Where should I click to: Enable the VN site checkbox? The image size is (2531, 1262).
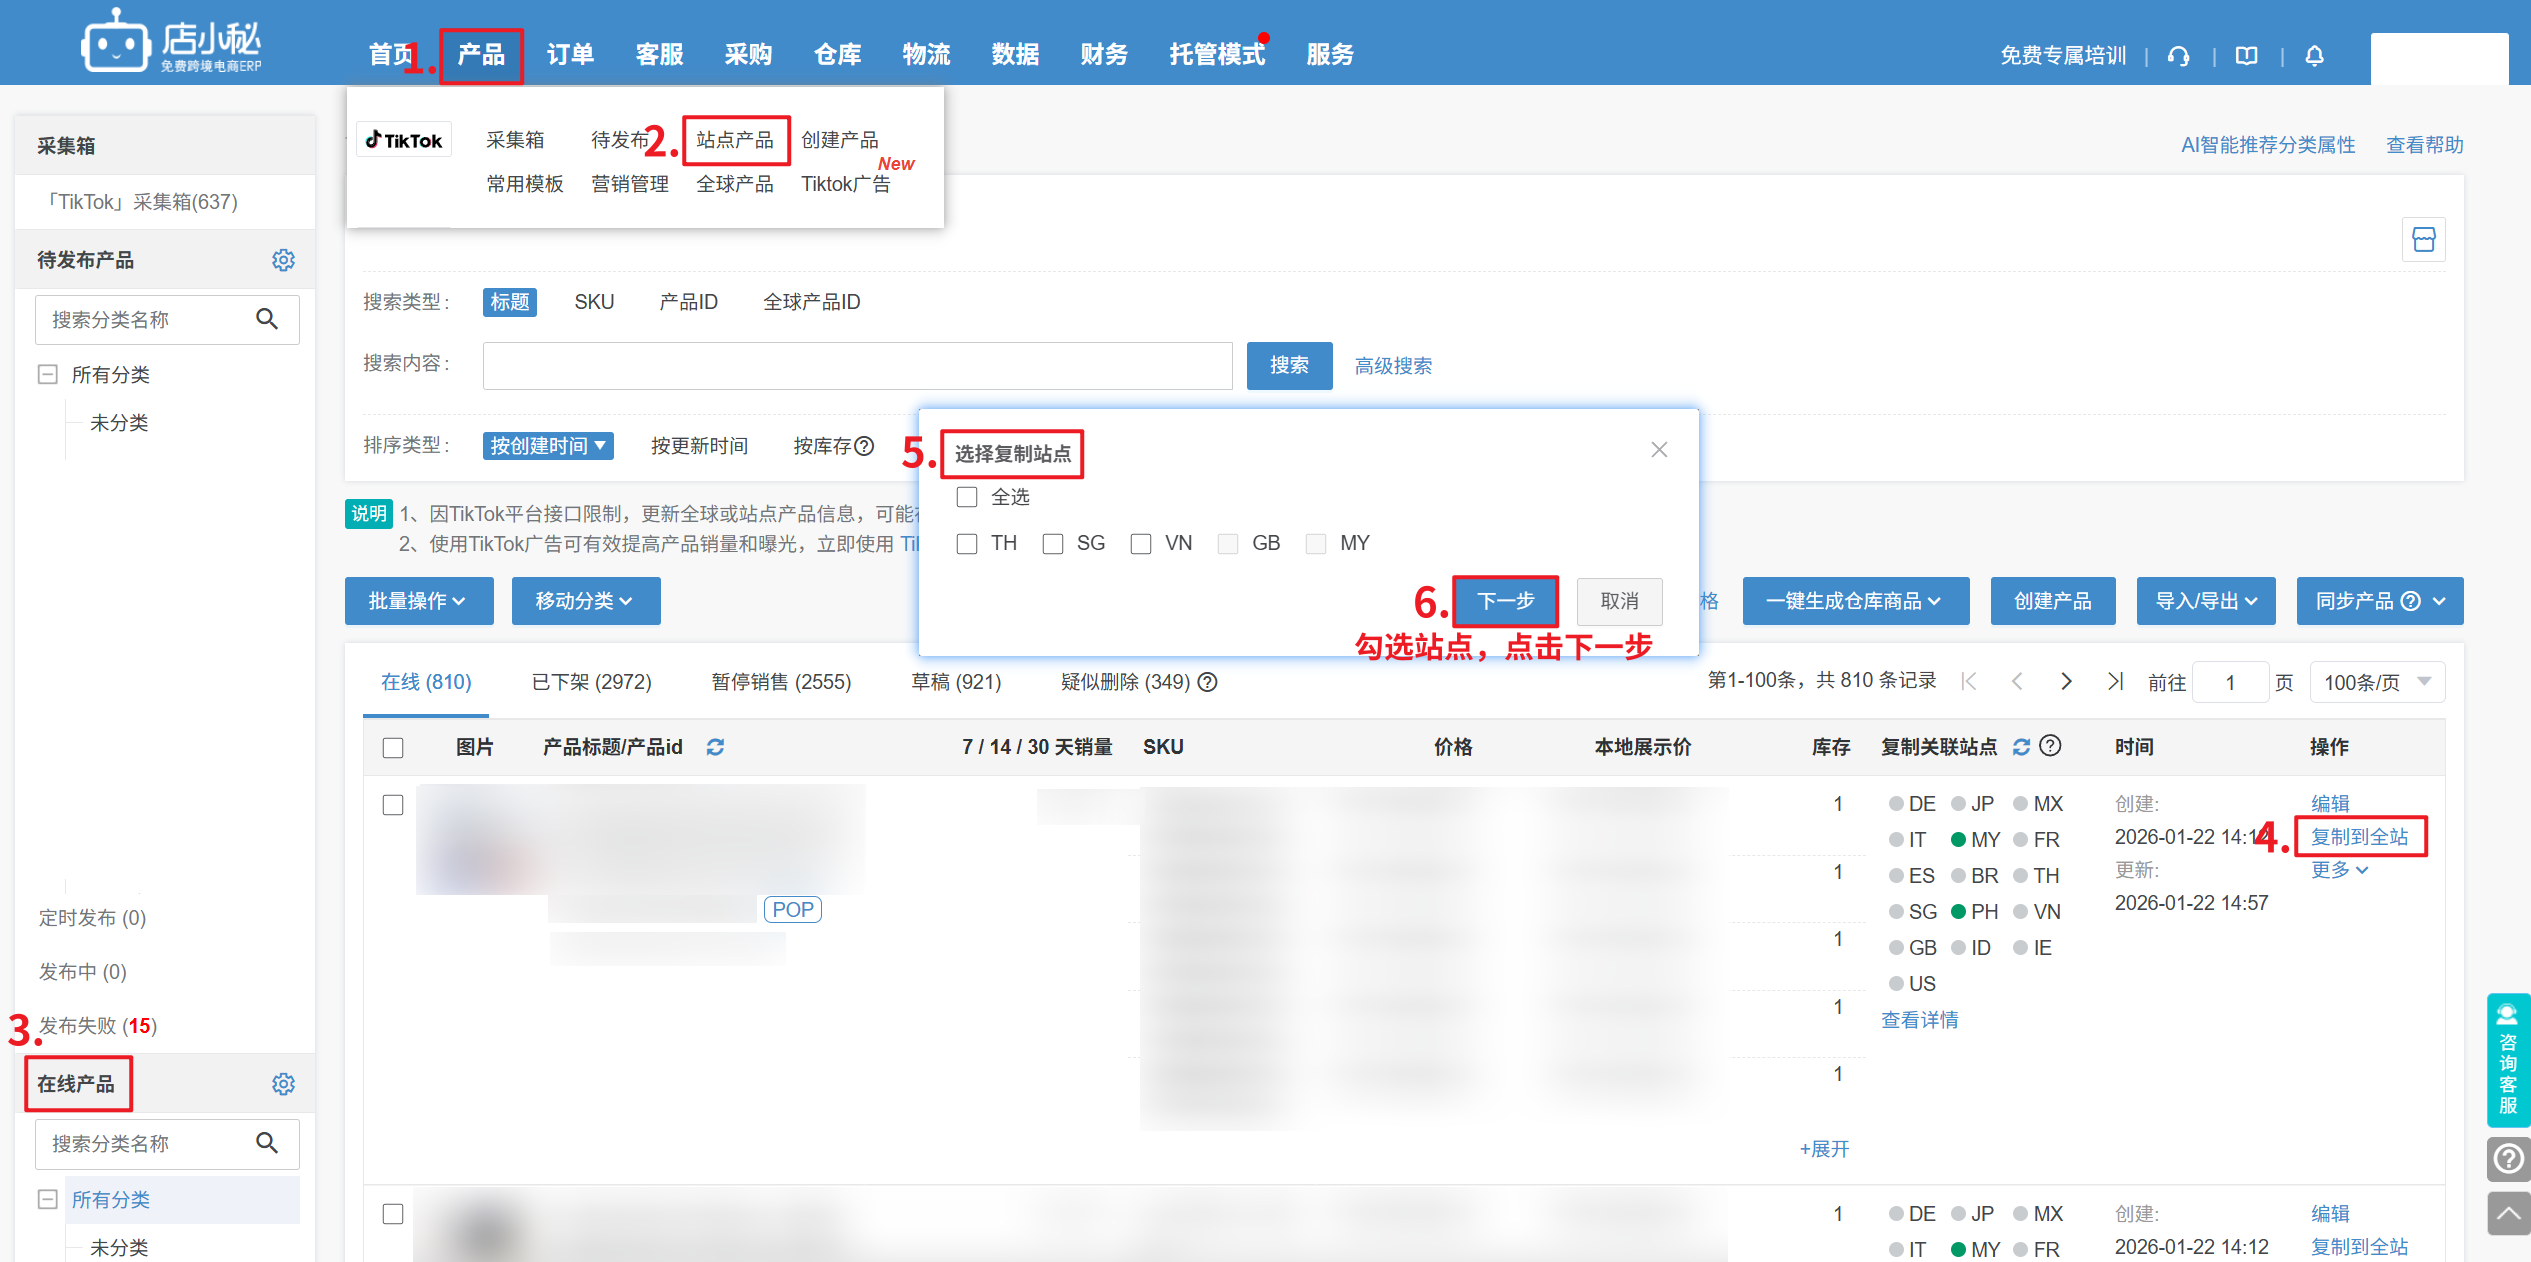click(x=1141, y=543)
